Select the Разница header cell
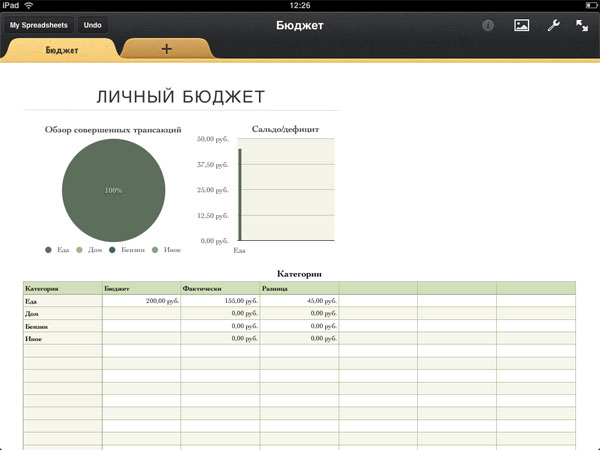Viewport: 600px width, 450px height. click(299, 289)
